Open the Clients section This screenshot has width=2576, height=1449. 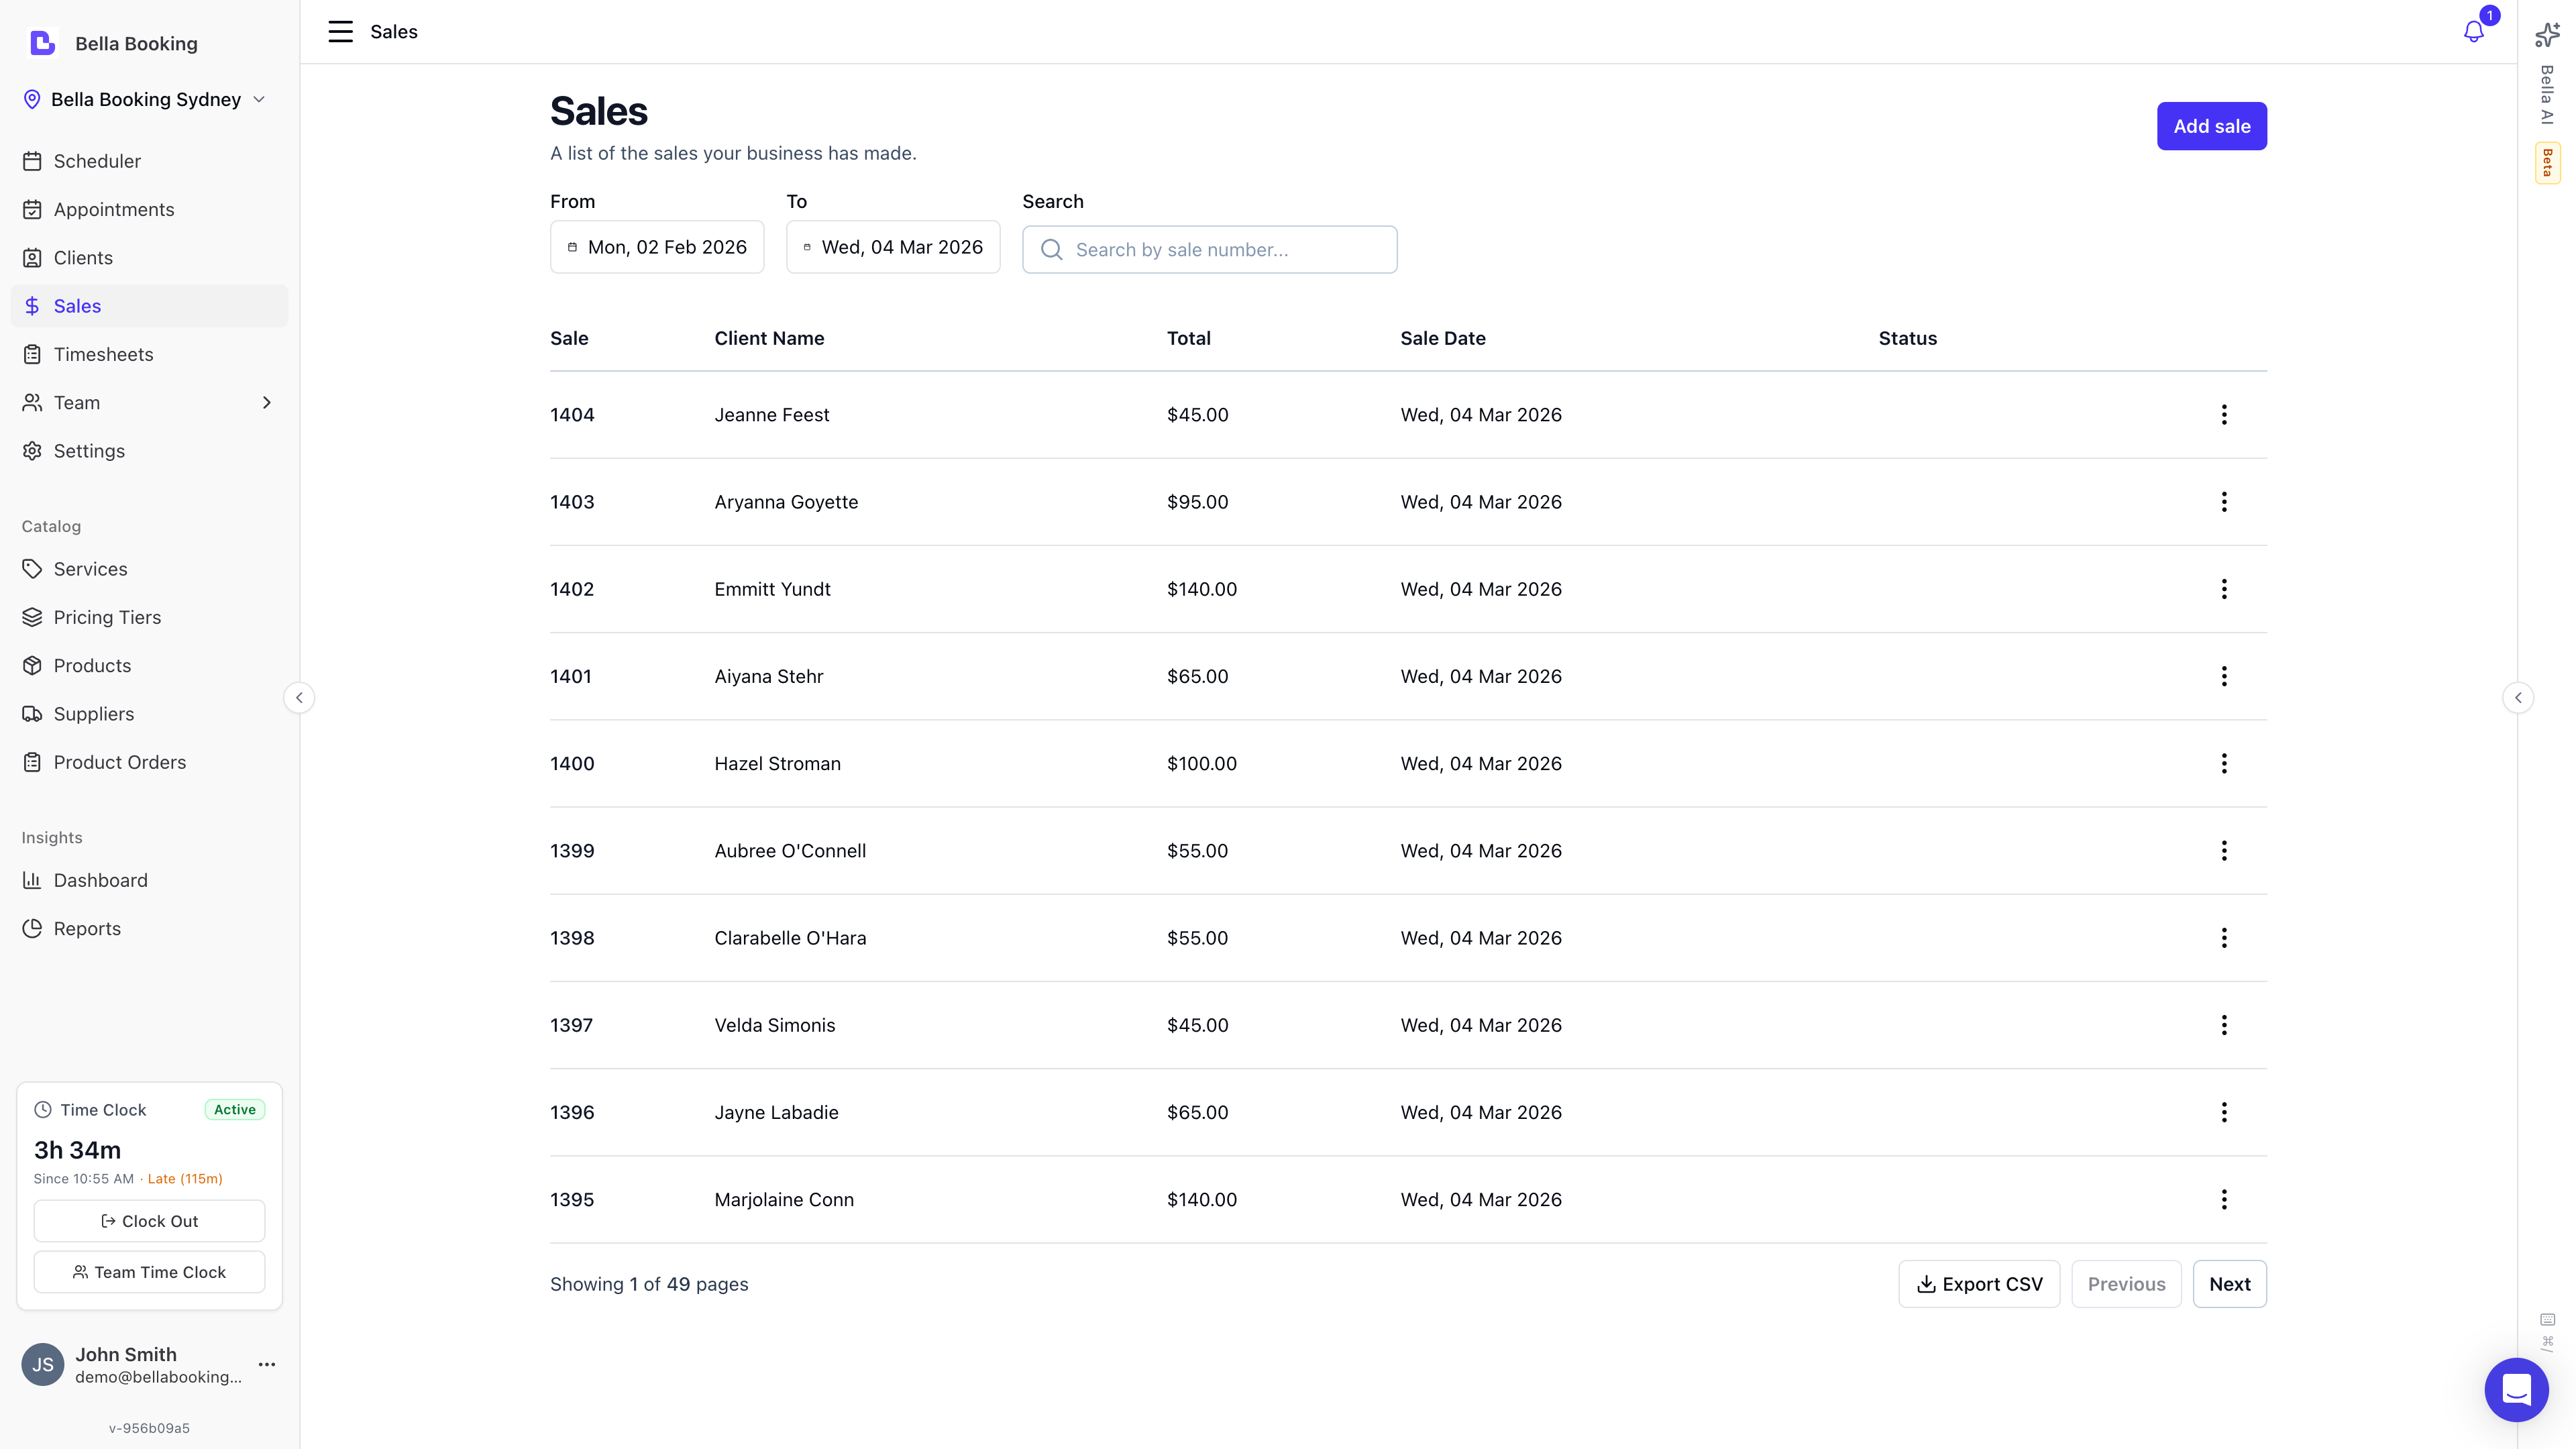[x=84, y=257]
